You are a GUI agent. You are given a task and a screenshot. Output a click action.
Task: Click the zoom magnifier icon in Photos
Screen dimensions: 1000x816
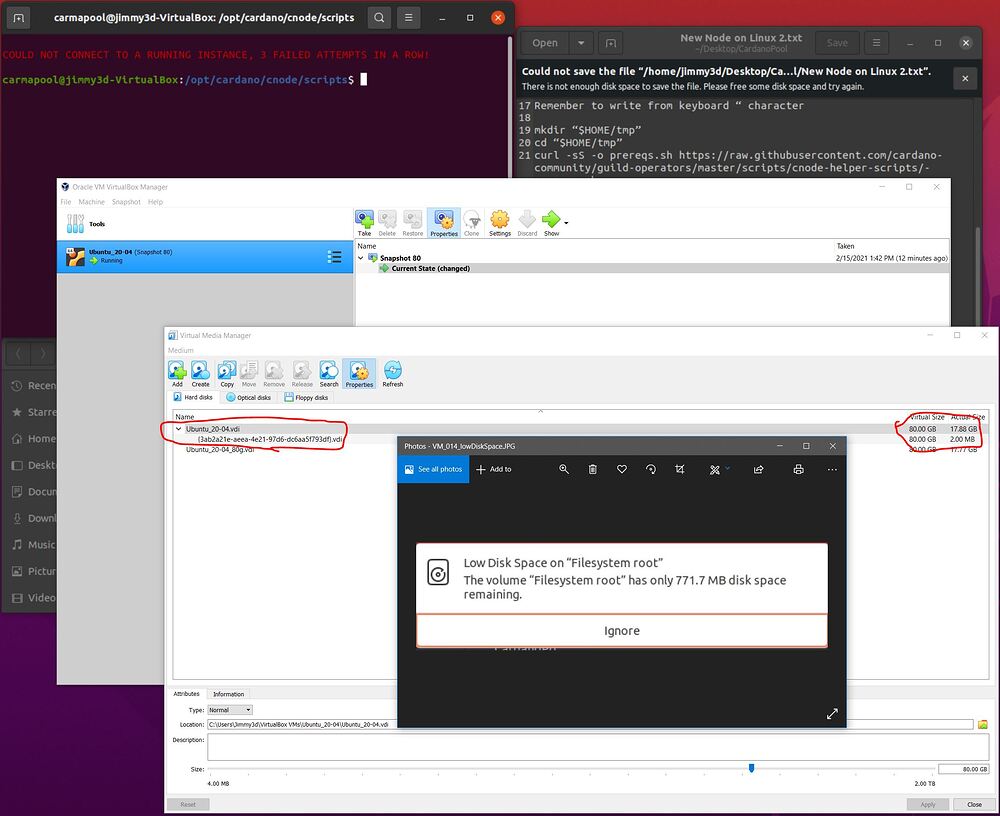tap(564, 469)
